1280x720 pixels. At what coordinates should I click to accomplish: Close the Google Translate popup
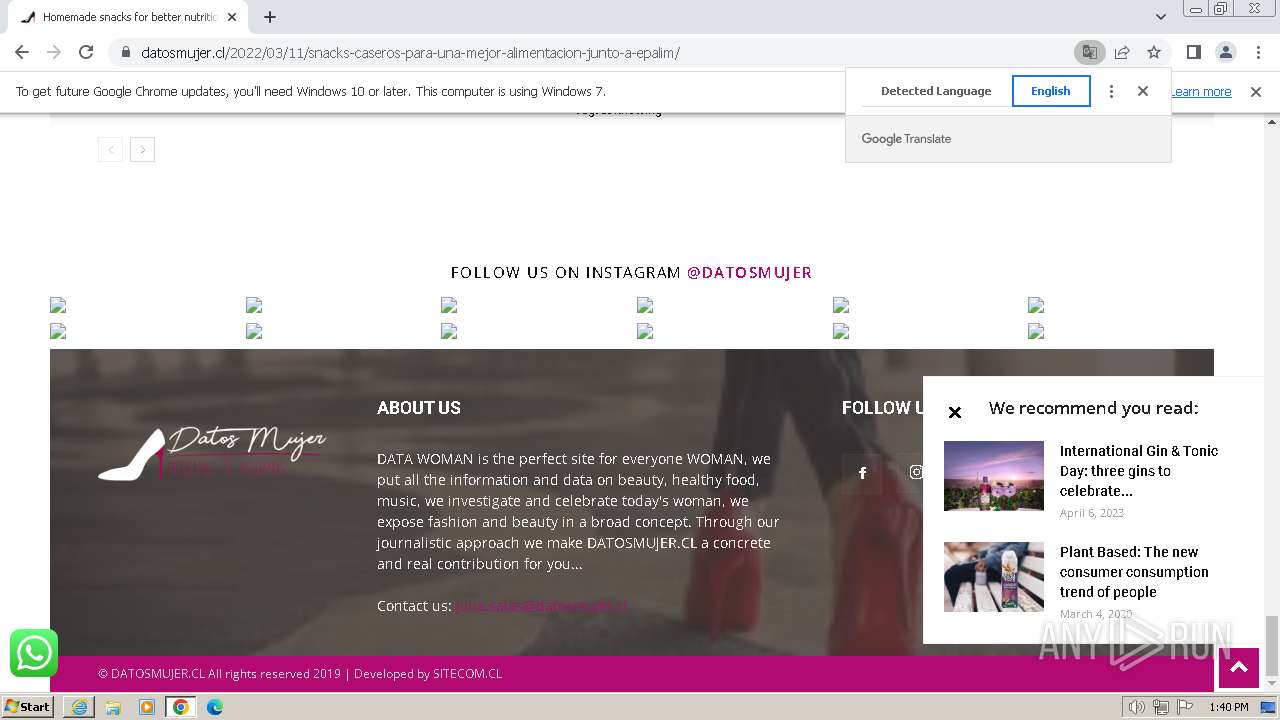pos(1143,91)
